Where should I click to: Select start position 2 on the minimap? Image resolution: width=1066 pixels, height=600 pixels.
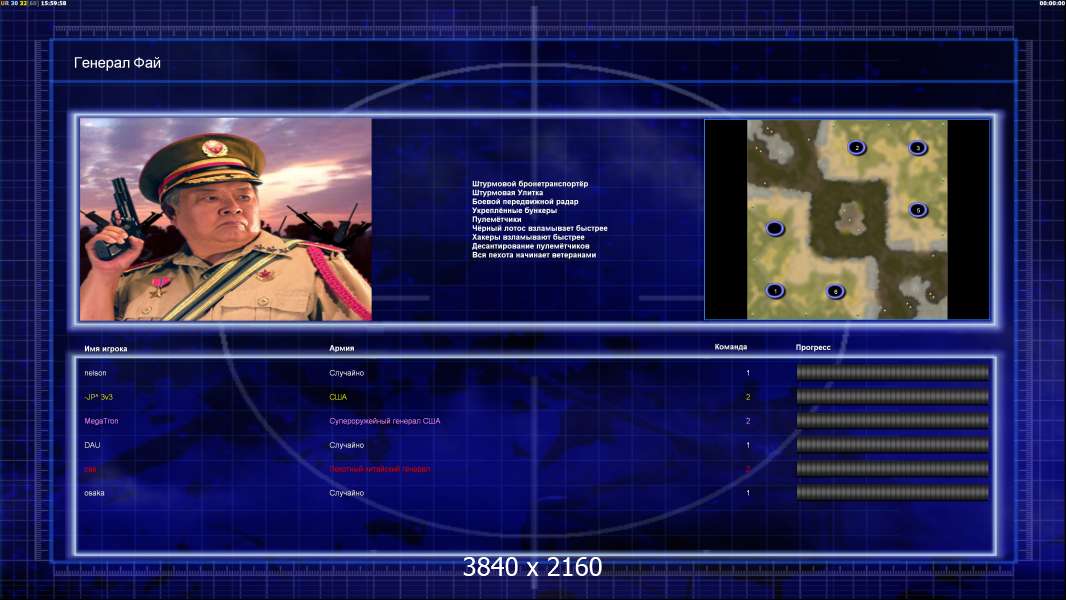coord(857,147)
